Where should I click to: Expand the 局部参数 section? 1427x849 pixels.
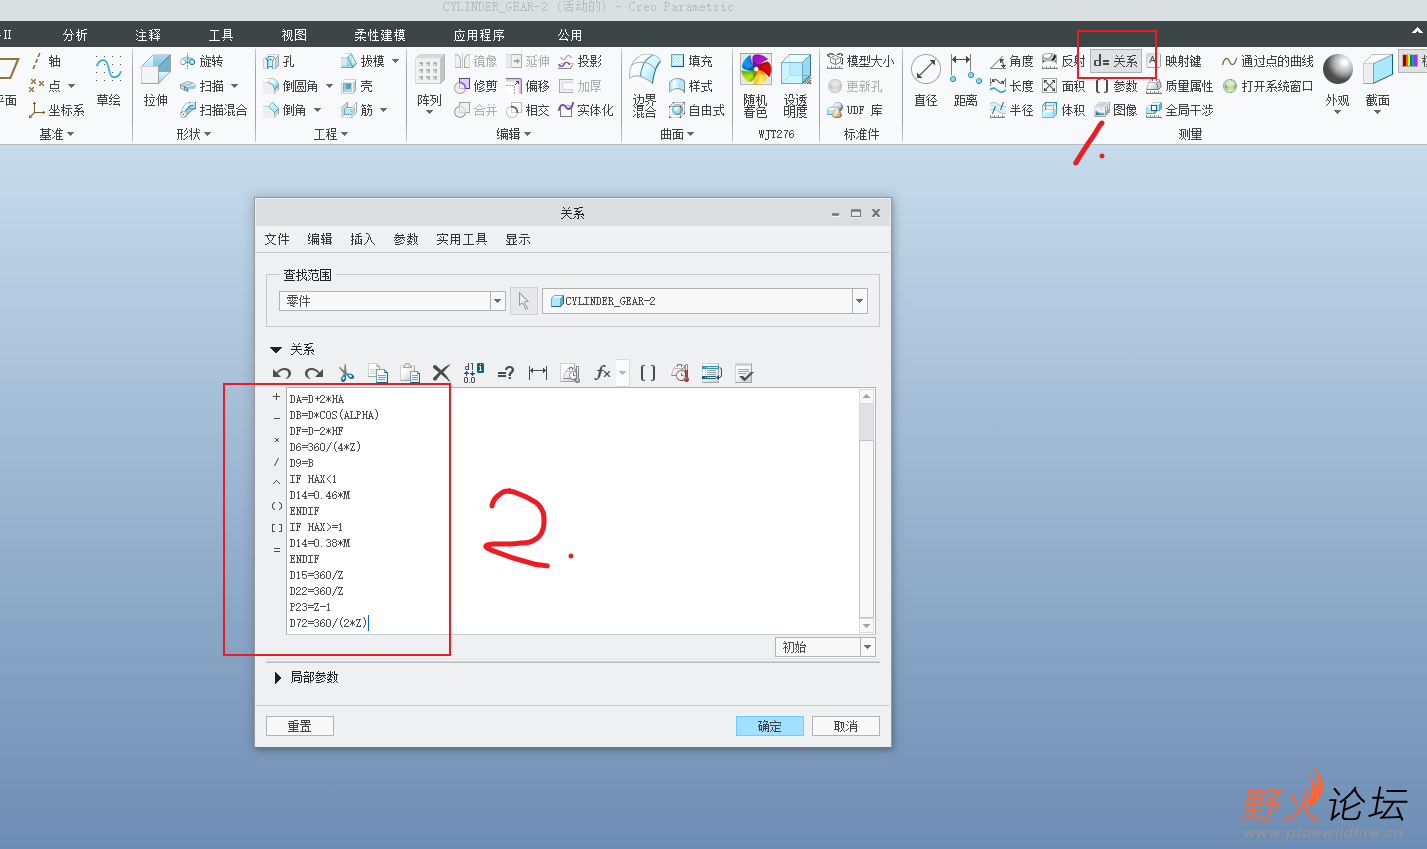pyautogui.click(x=277, y=678)
